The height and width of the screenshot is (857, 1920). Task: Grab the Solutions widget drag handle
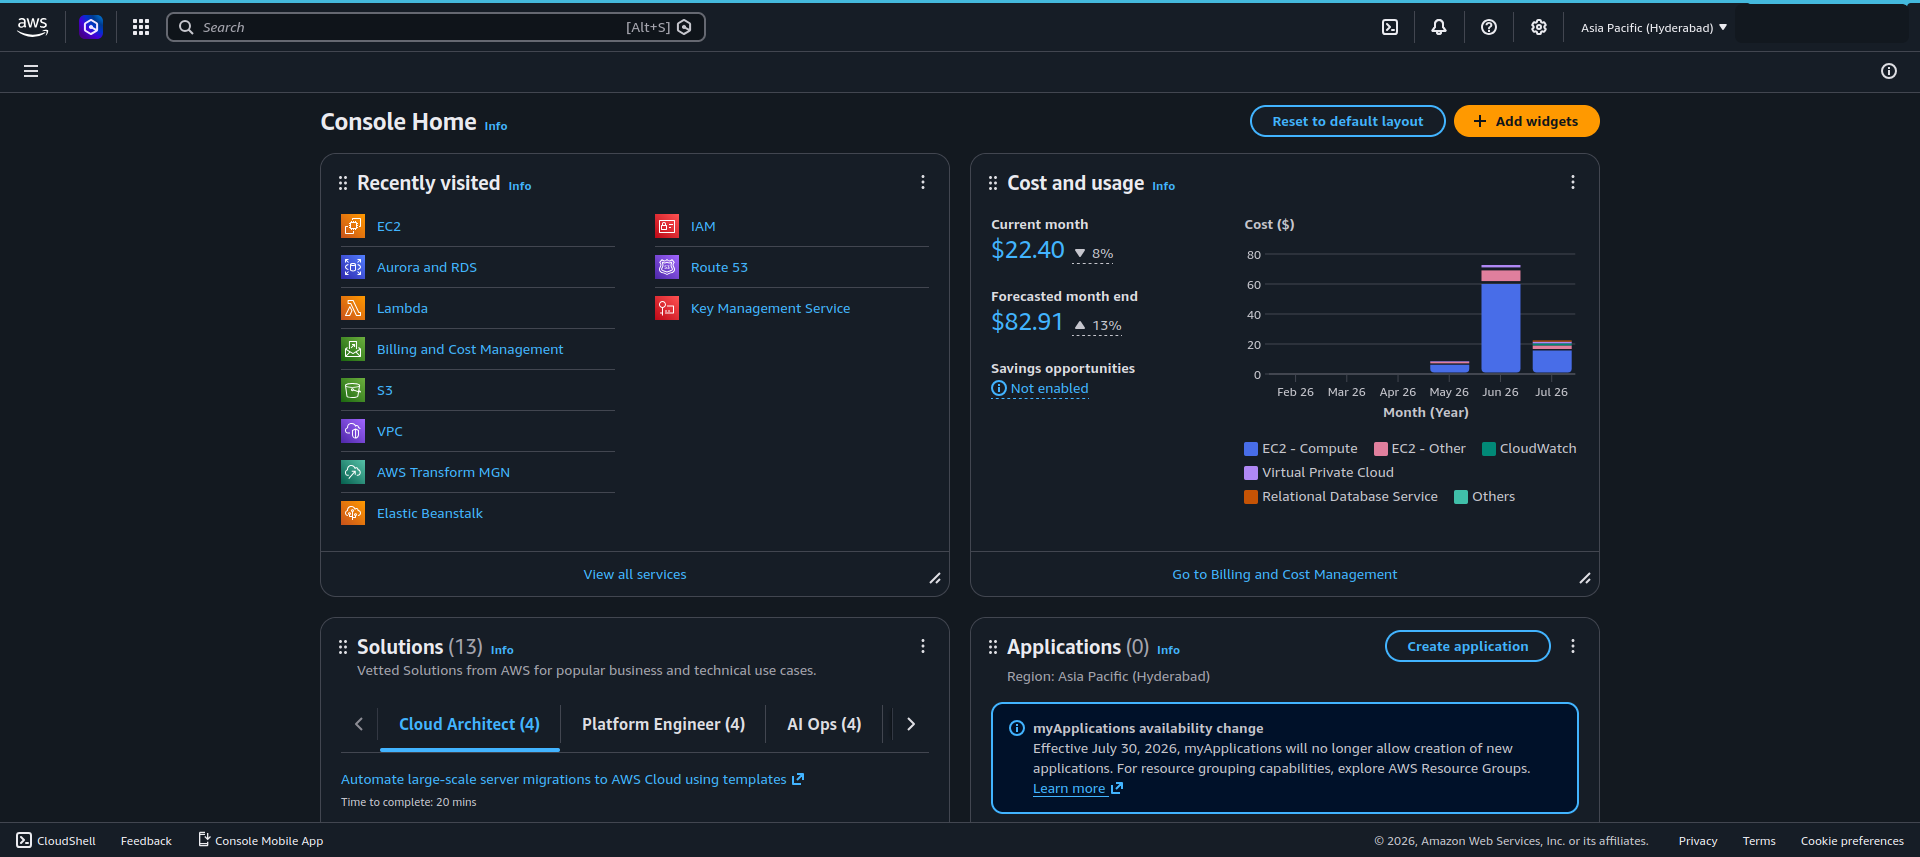point(343,647)
